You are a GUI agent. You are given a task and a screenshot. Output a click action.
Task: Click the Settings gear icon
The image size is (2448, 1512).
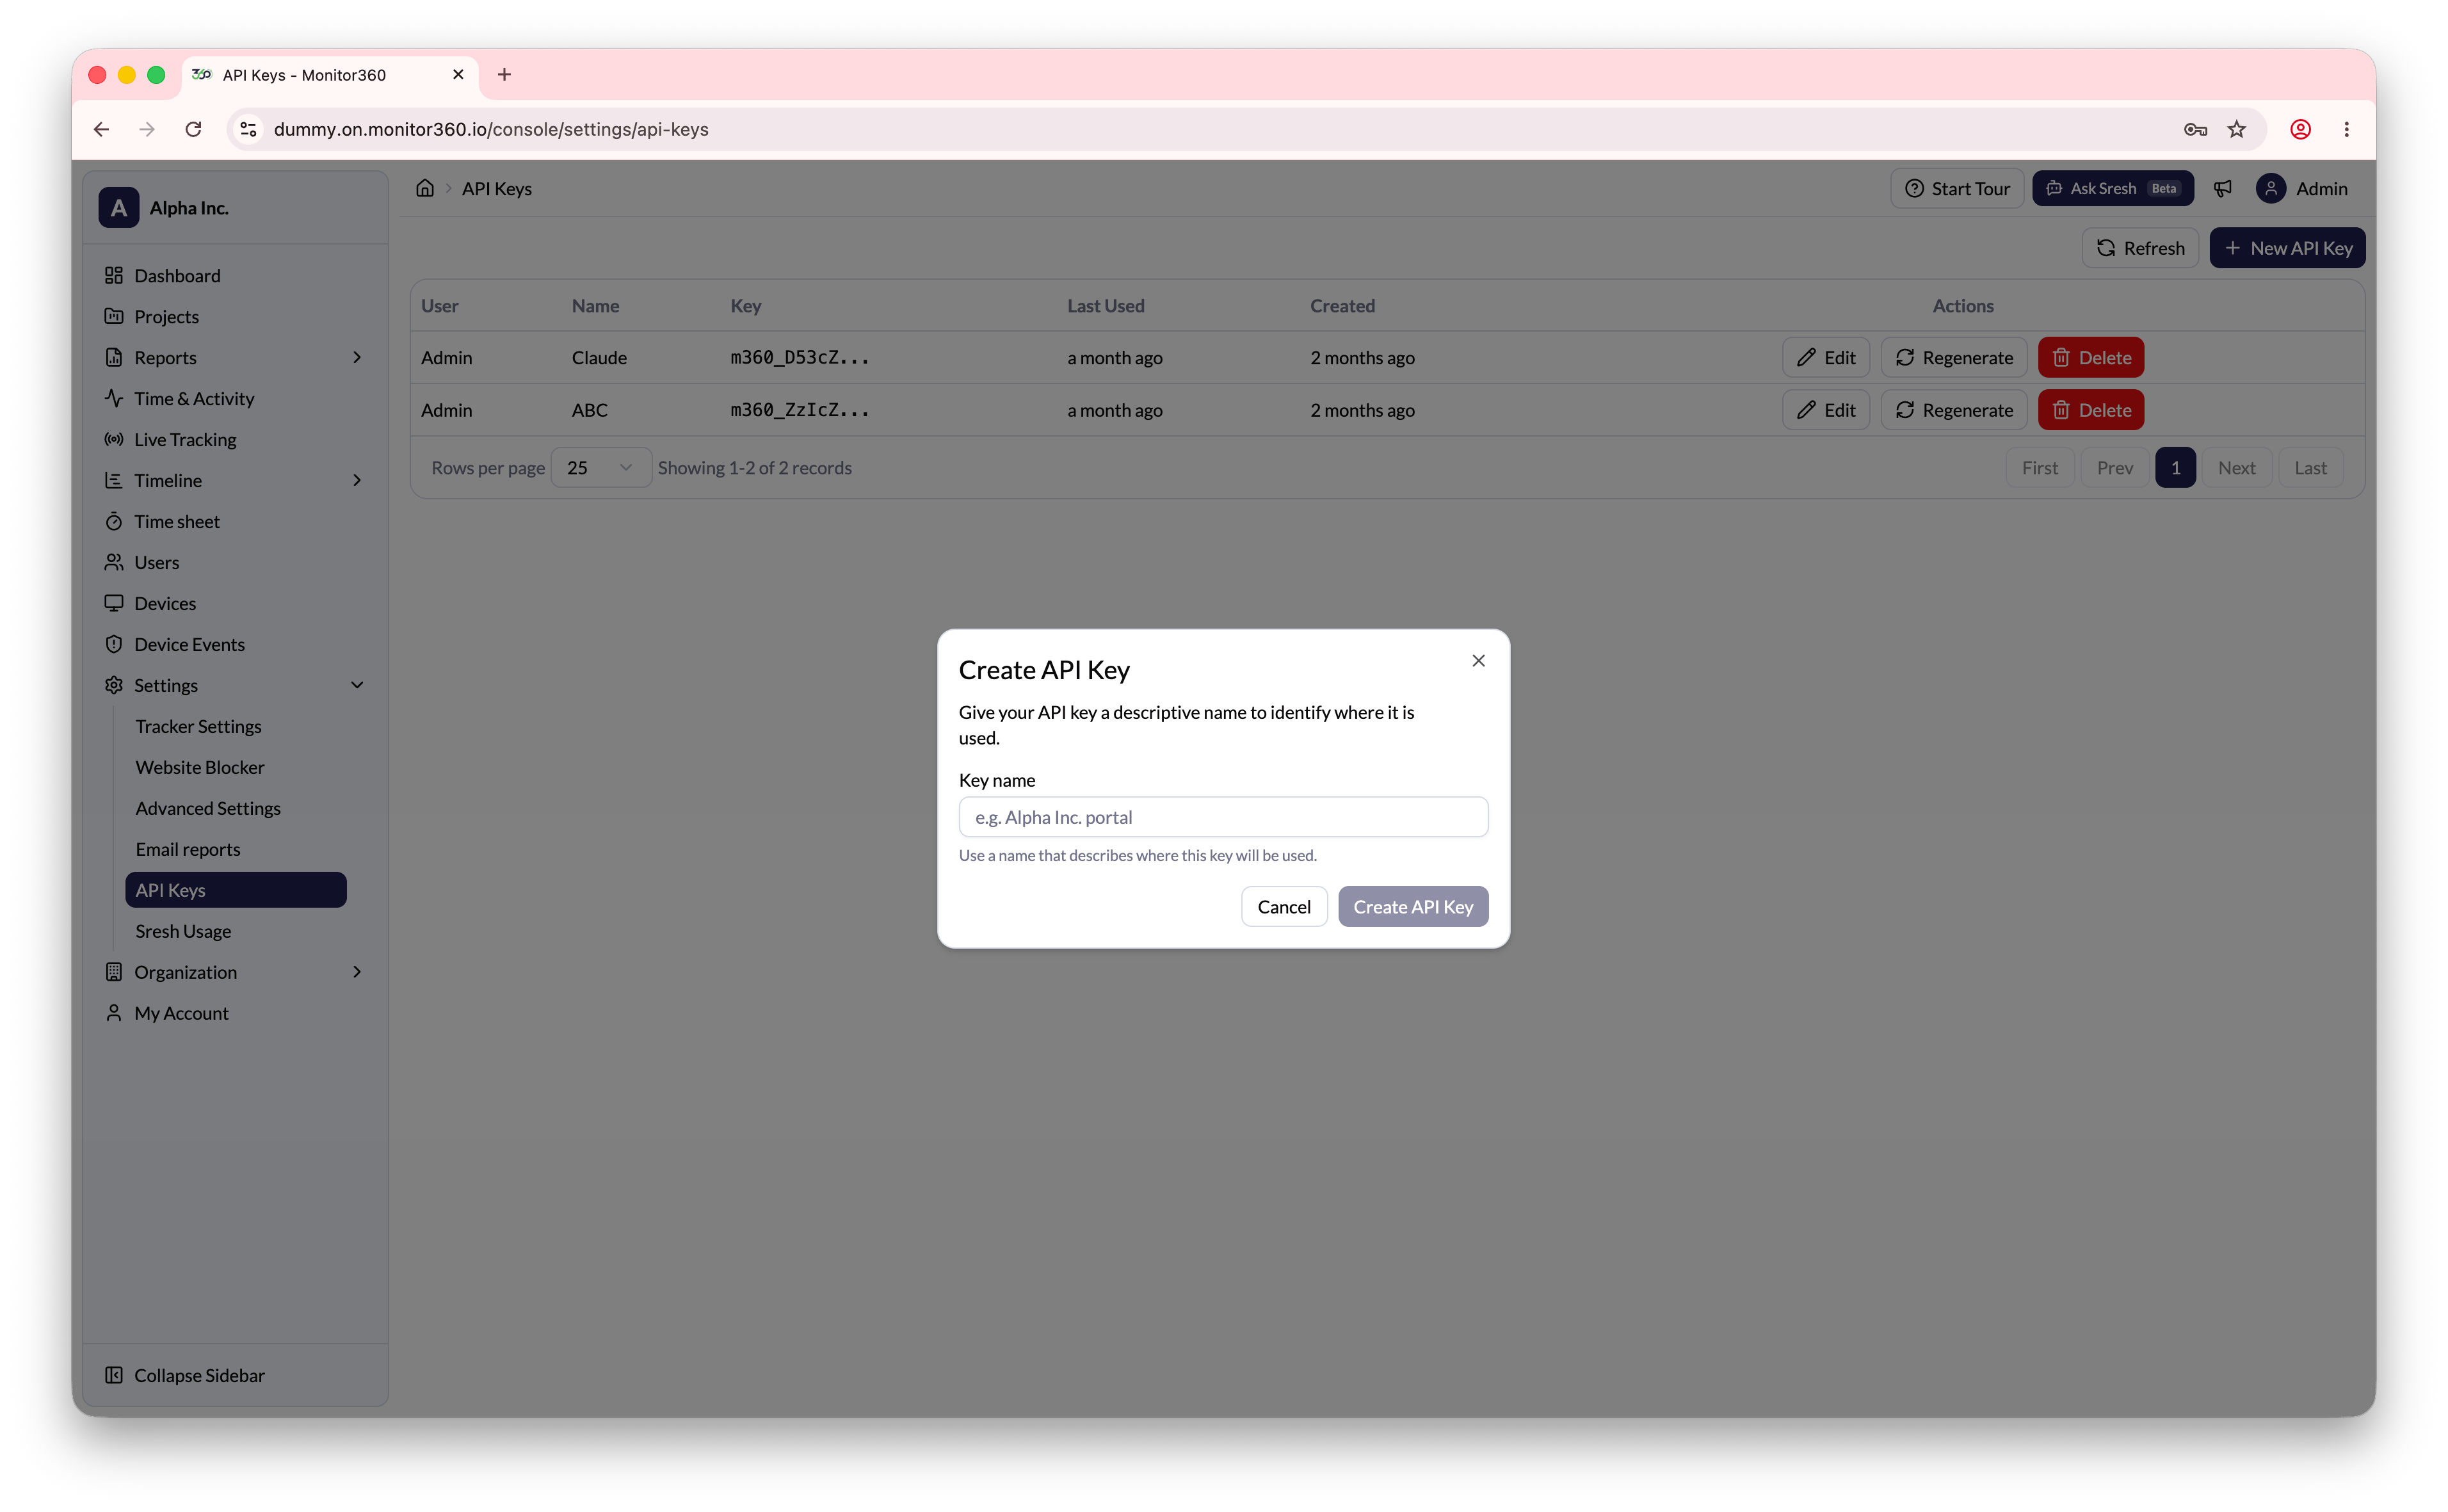click(x=114, y=685)
